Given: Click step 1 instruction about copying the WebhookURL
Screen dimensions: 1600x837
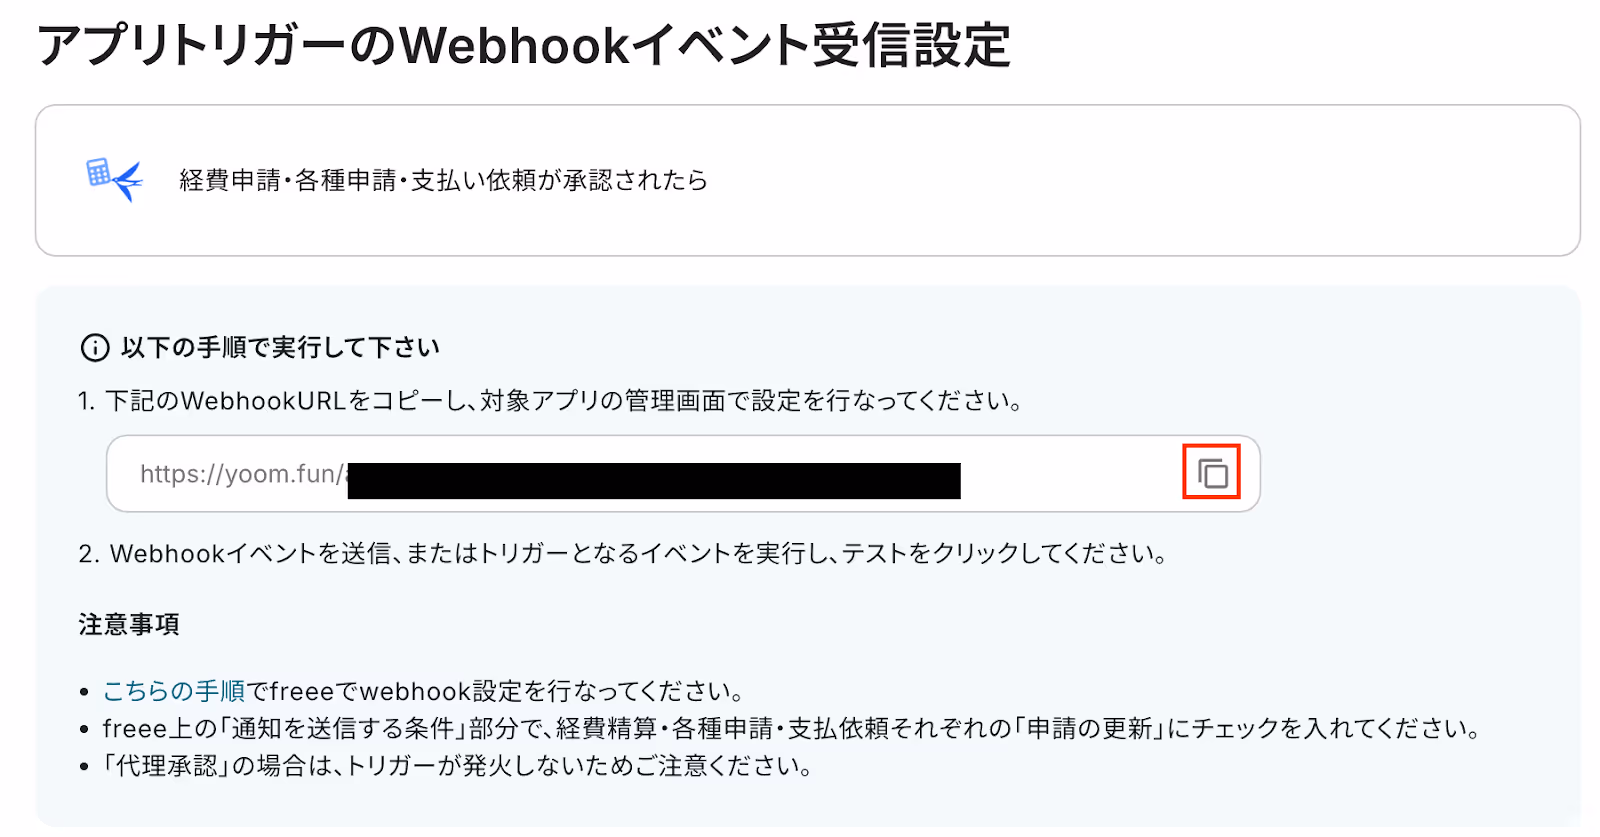Looking at the screenshot, I should [x=551, y=401].
